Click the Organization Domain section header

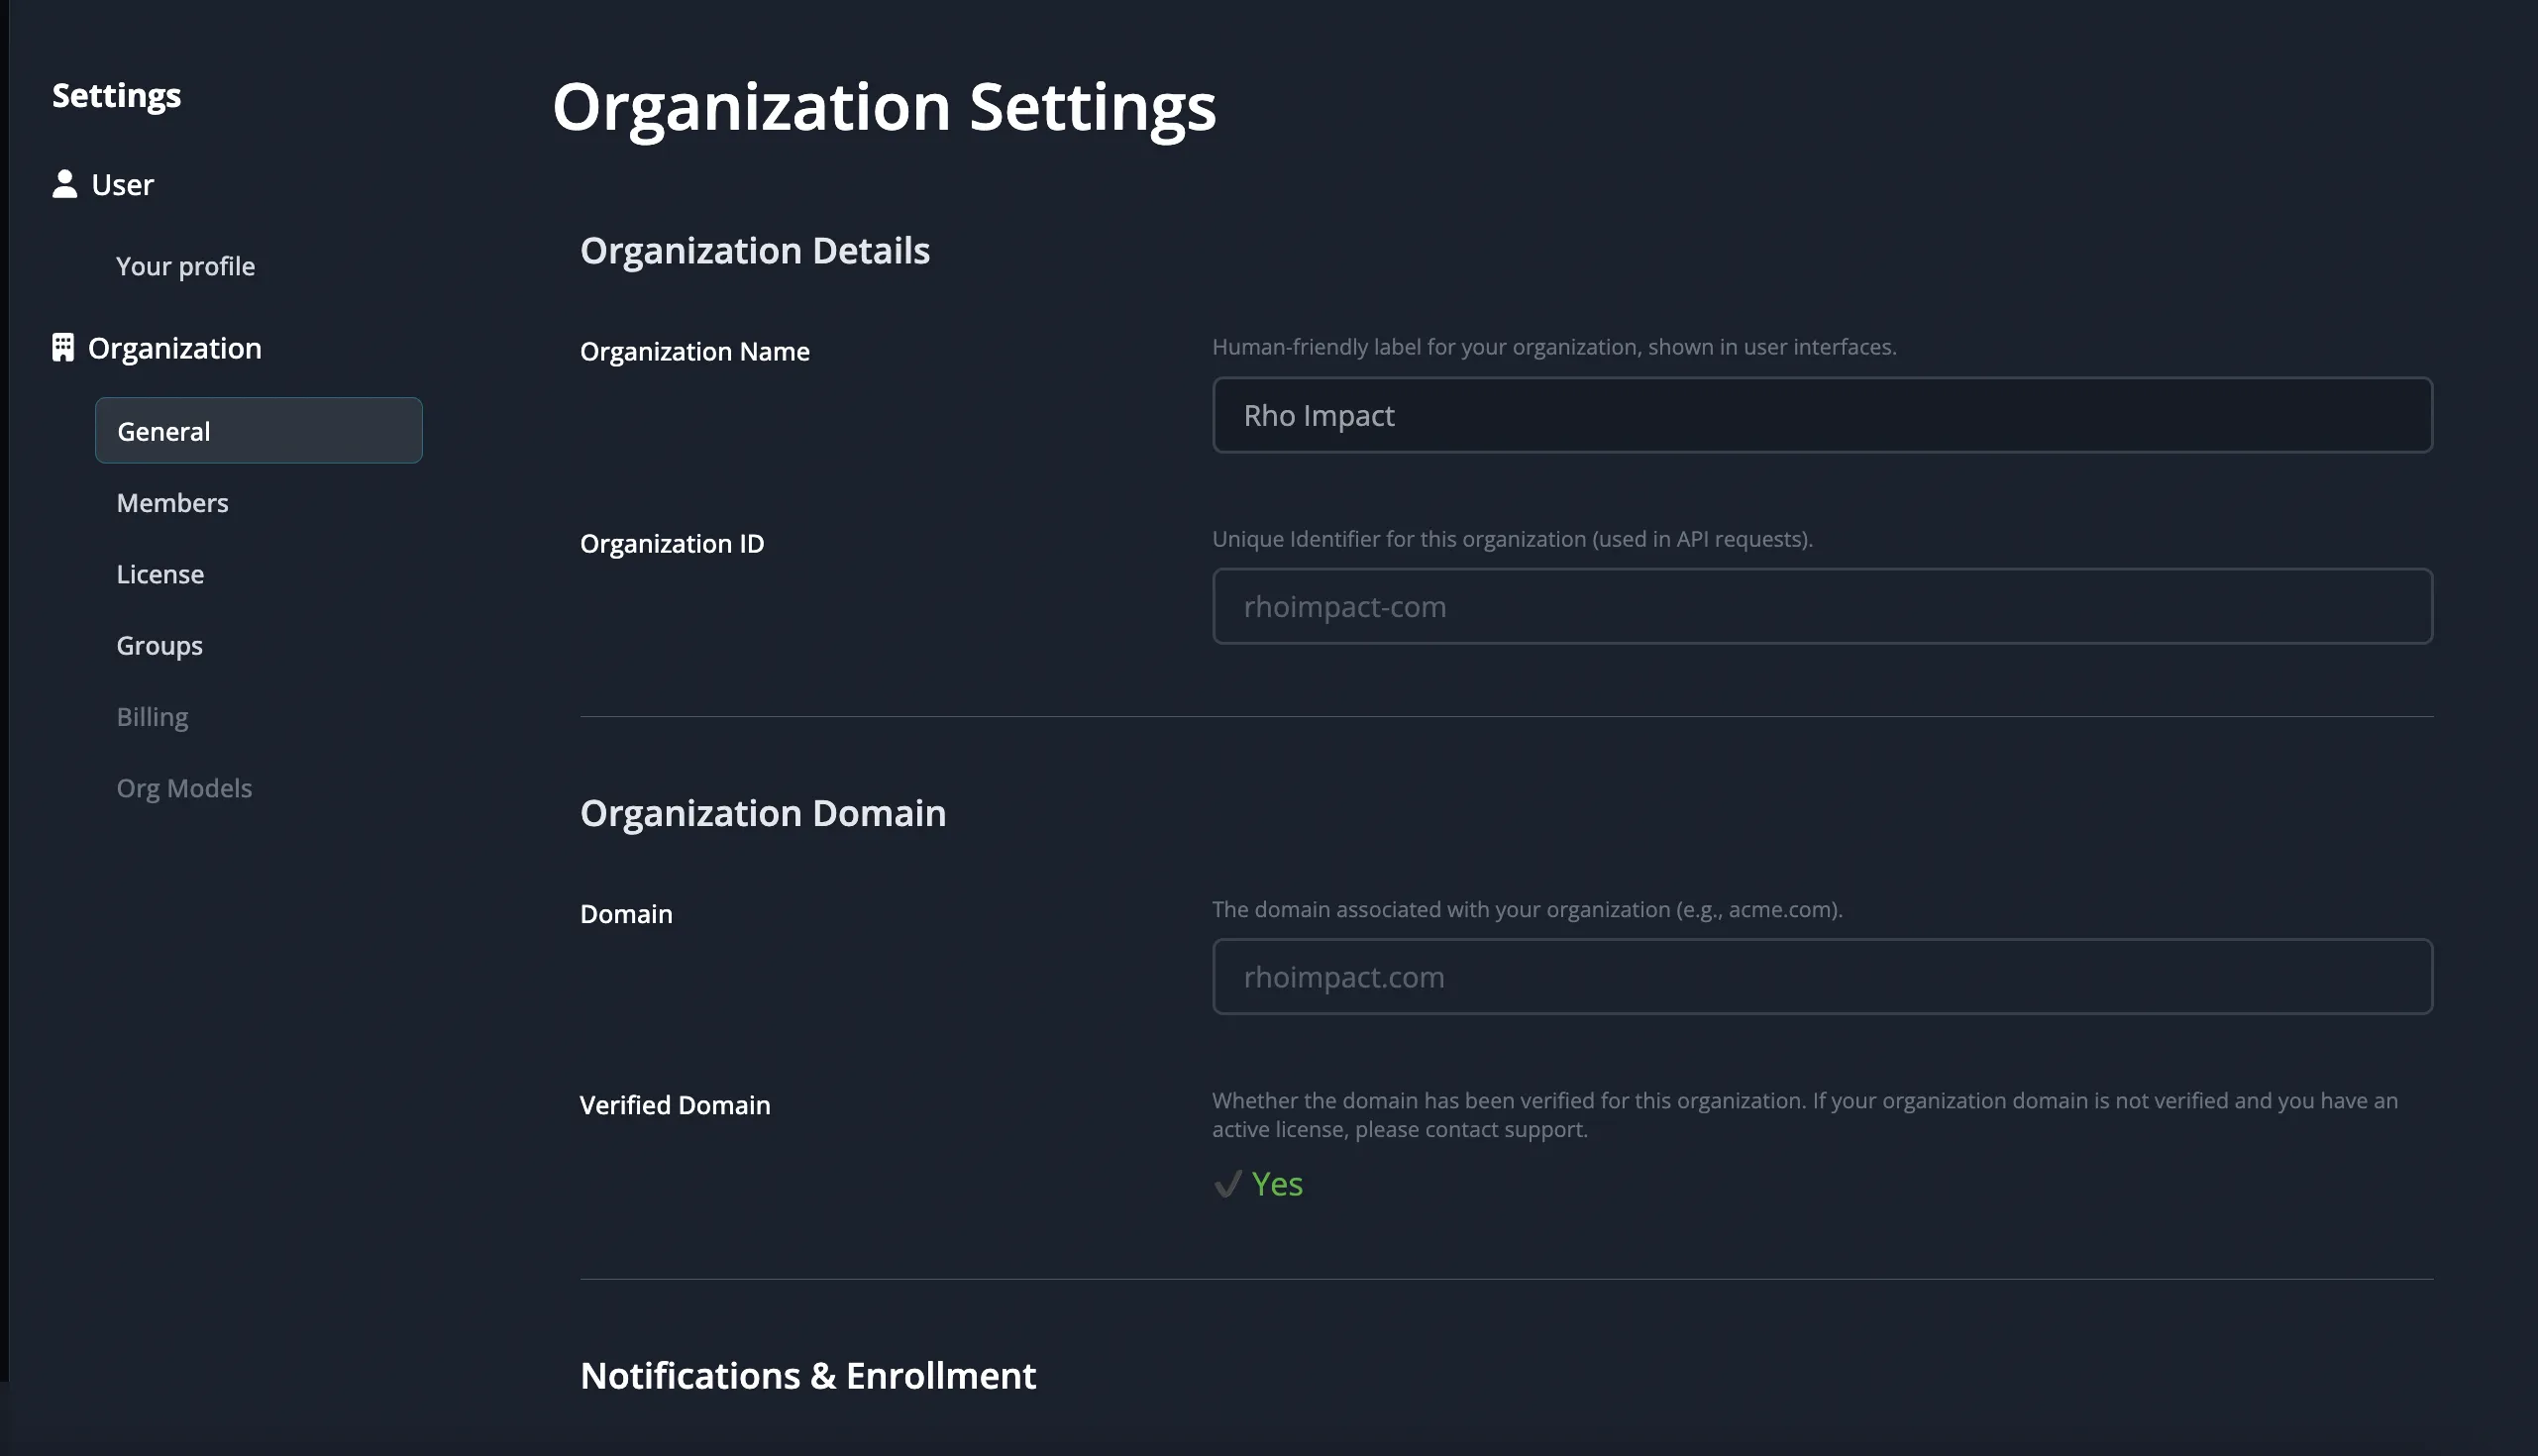click(x=763, y=813)
